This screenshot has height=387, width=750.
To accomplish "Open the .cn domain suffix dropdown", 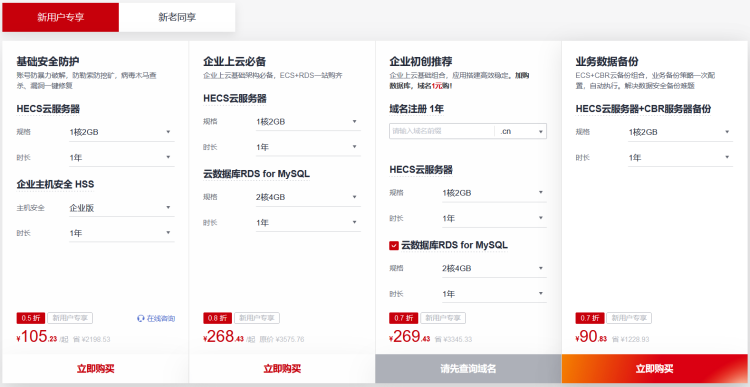I will click(x=520, y=131).
